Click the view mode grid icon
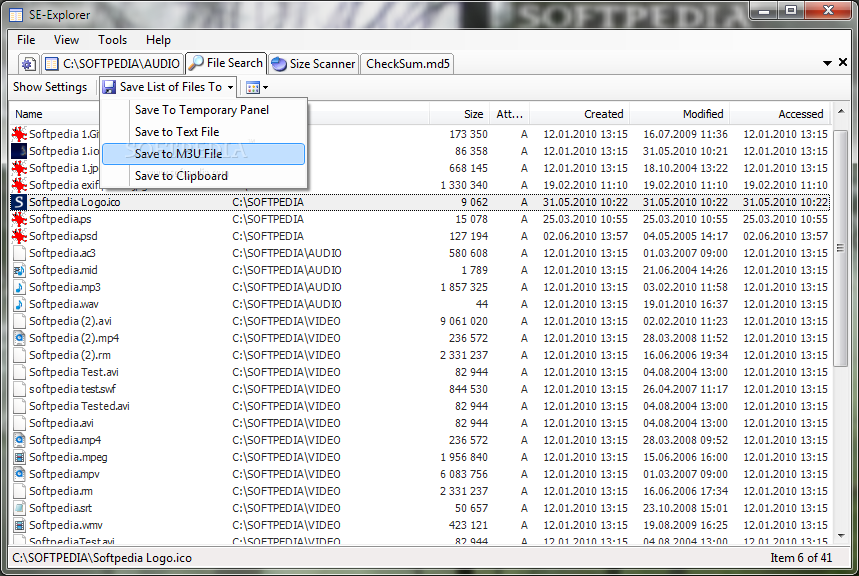The width and height of the screenshot is (859, 576). 253,88
